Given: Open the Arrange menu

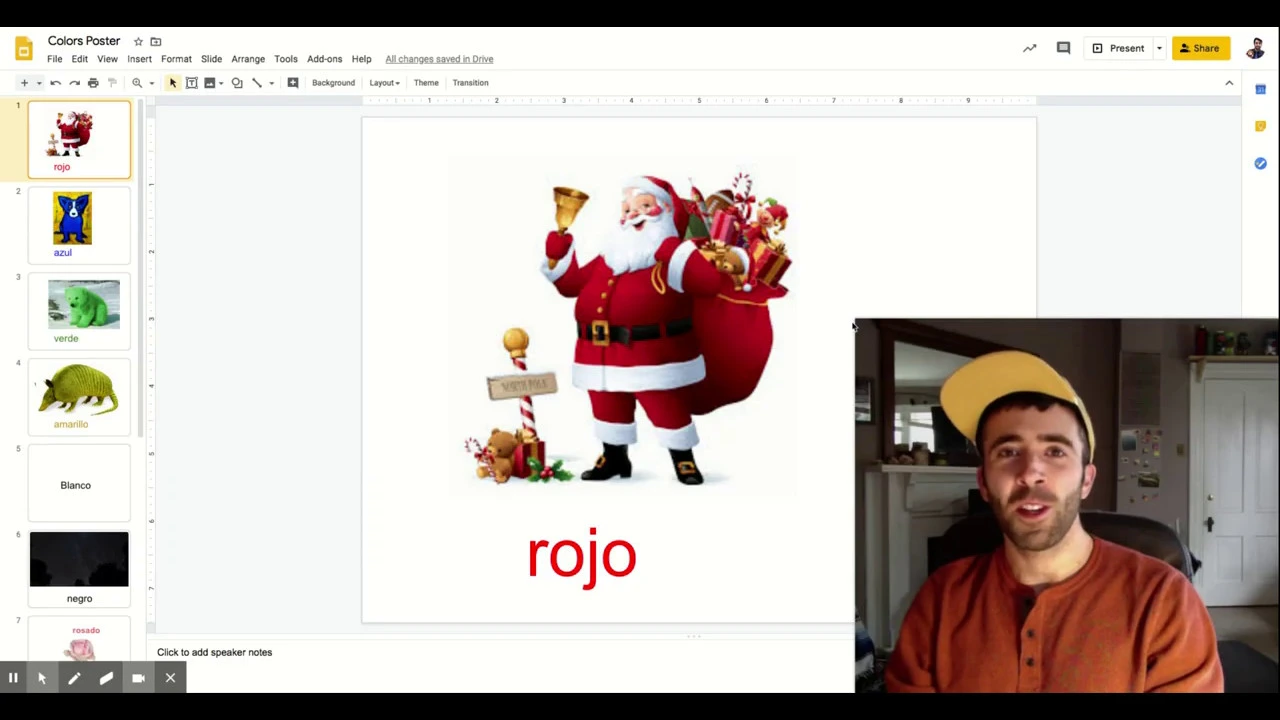Looking at the screenshot, I should tap(248, 59).
